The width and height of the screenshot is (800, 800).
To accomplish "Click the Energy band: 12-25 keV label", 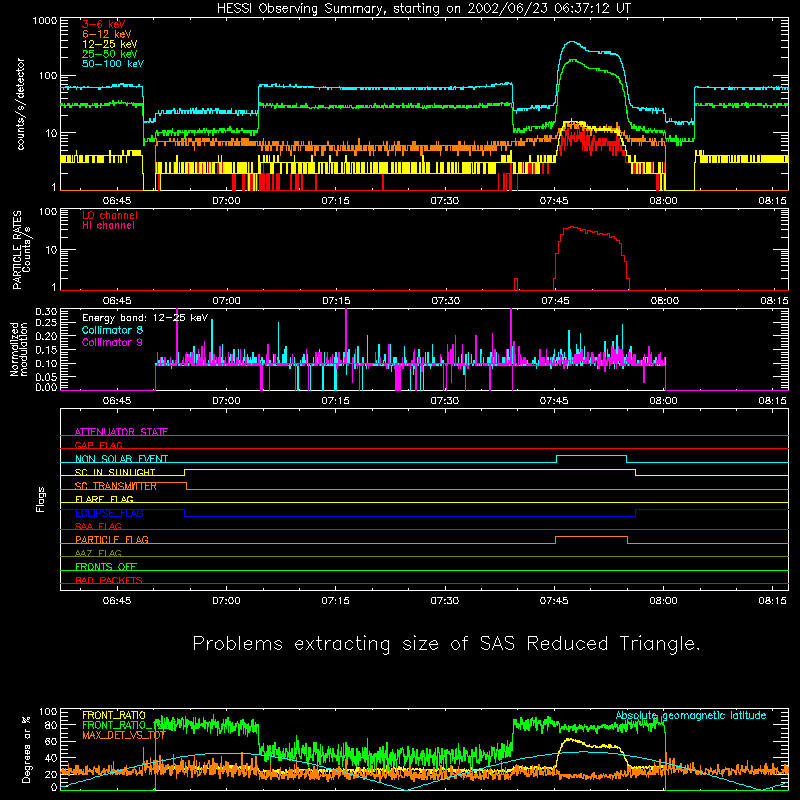I will click(145, 318).
